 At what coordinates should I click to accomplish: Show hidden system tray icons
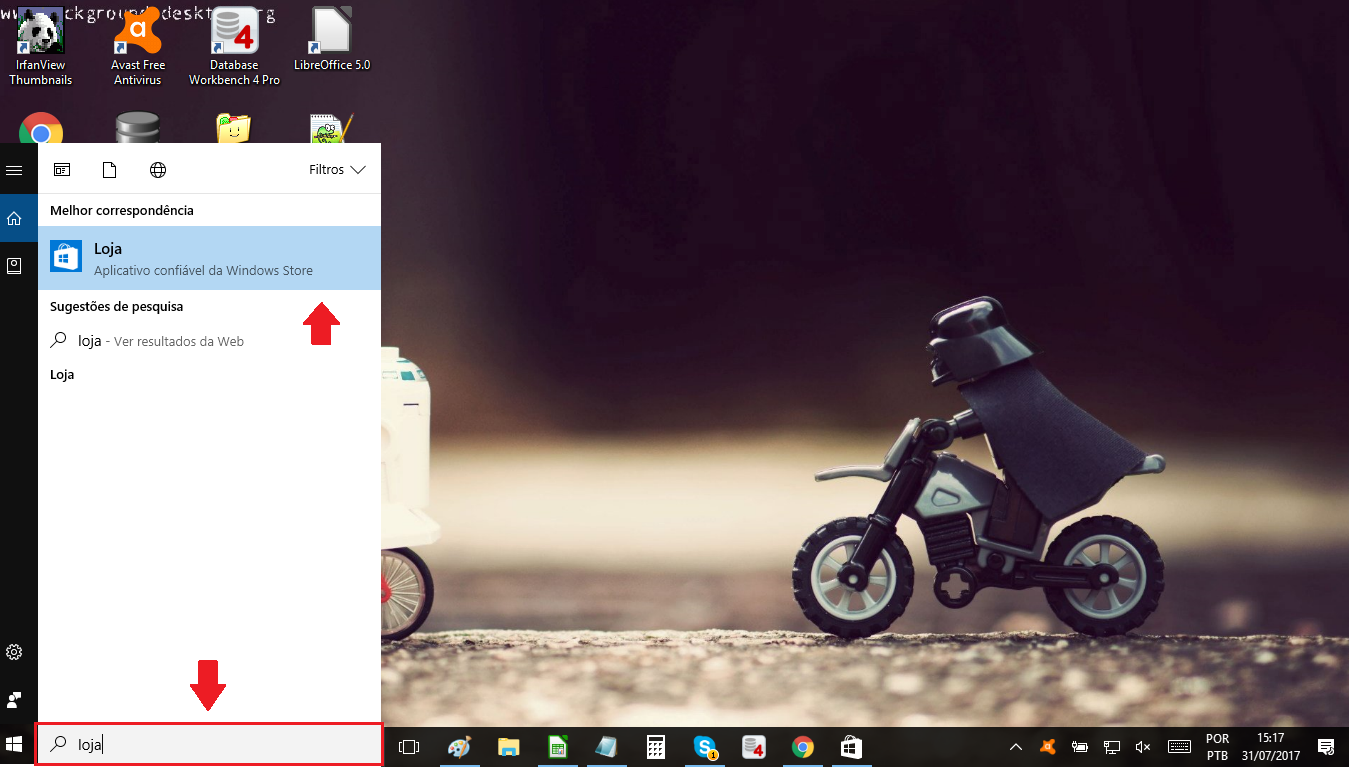coord(1015,747)
